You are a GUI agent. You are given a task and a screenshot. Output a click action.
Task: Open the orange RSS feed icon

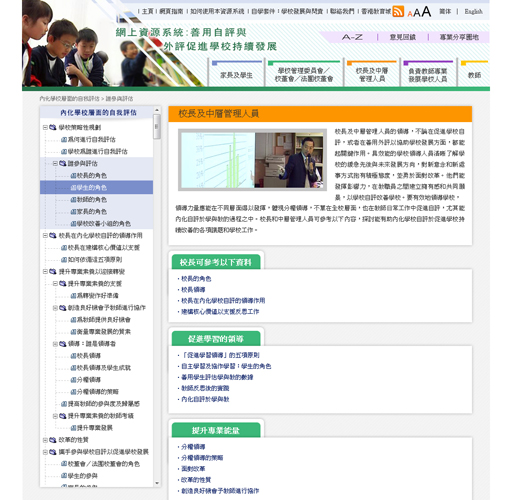[398, 11]
